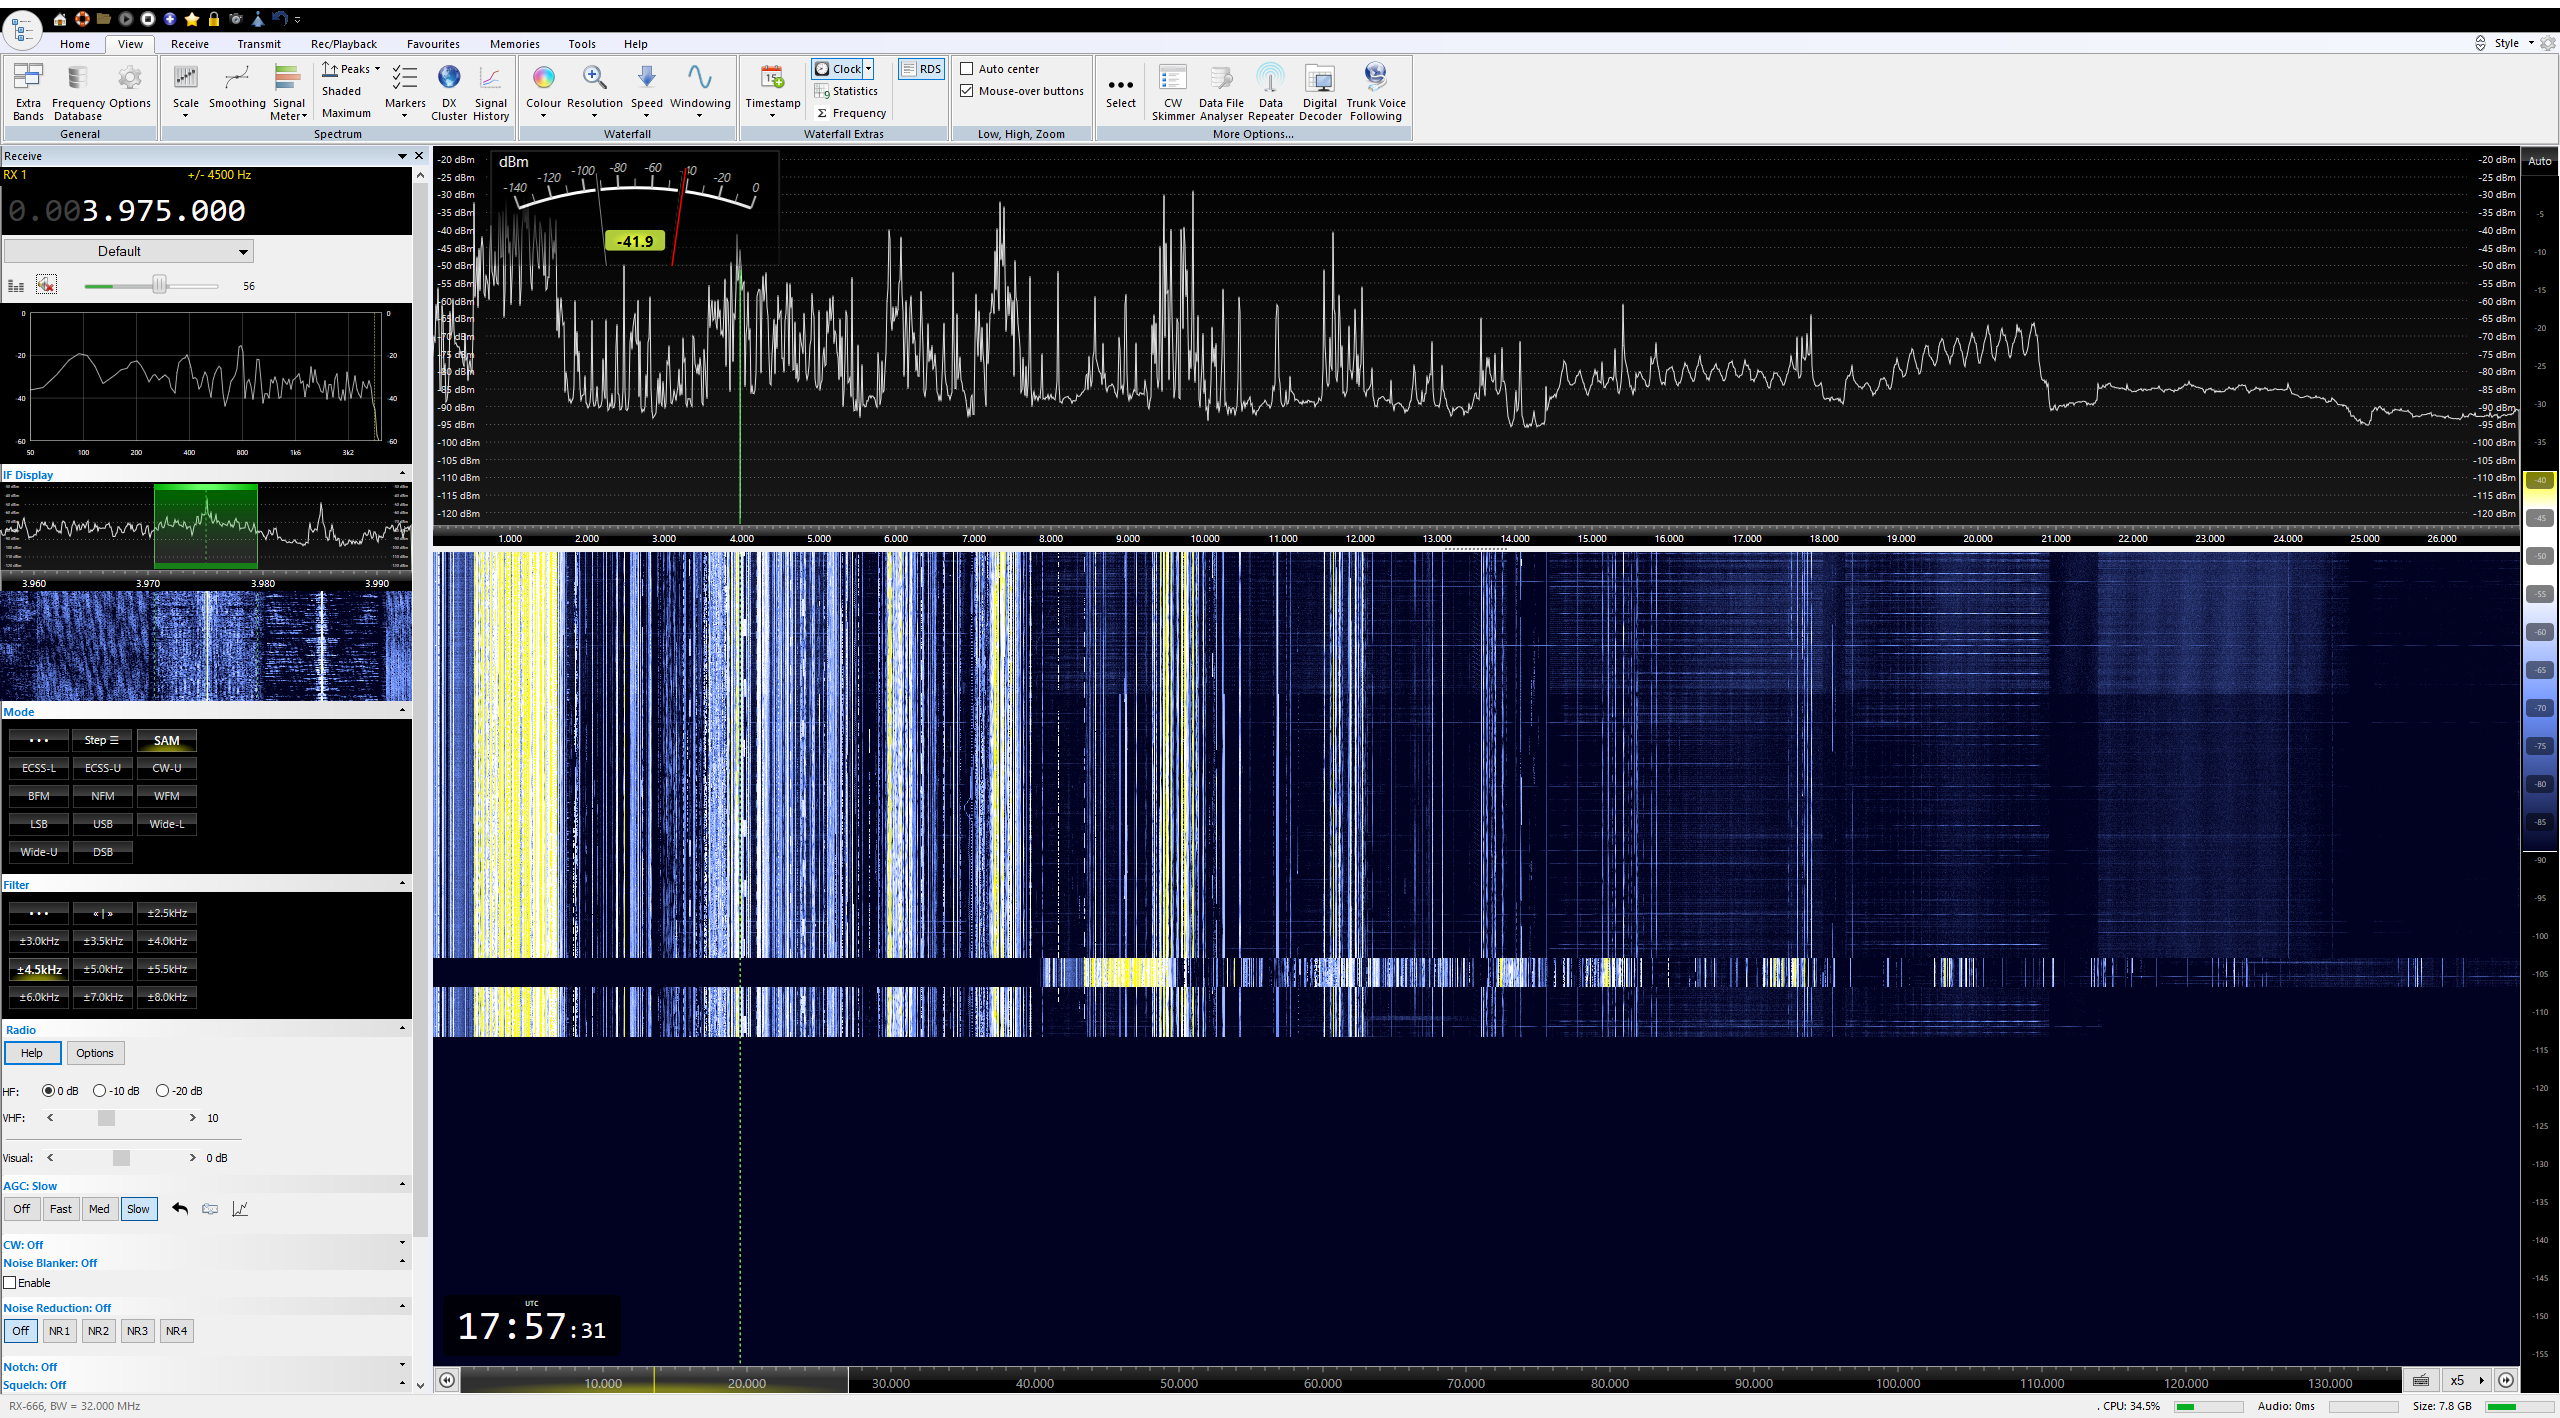Image resolution: width=2560 pixels, height=1418 pixels.
Task: Expand the Peaks dropdown
Action: (x=377, y=69)
